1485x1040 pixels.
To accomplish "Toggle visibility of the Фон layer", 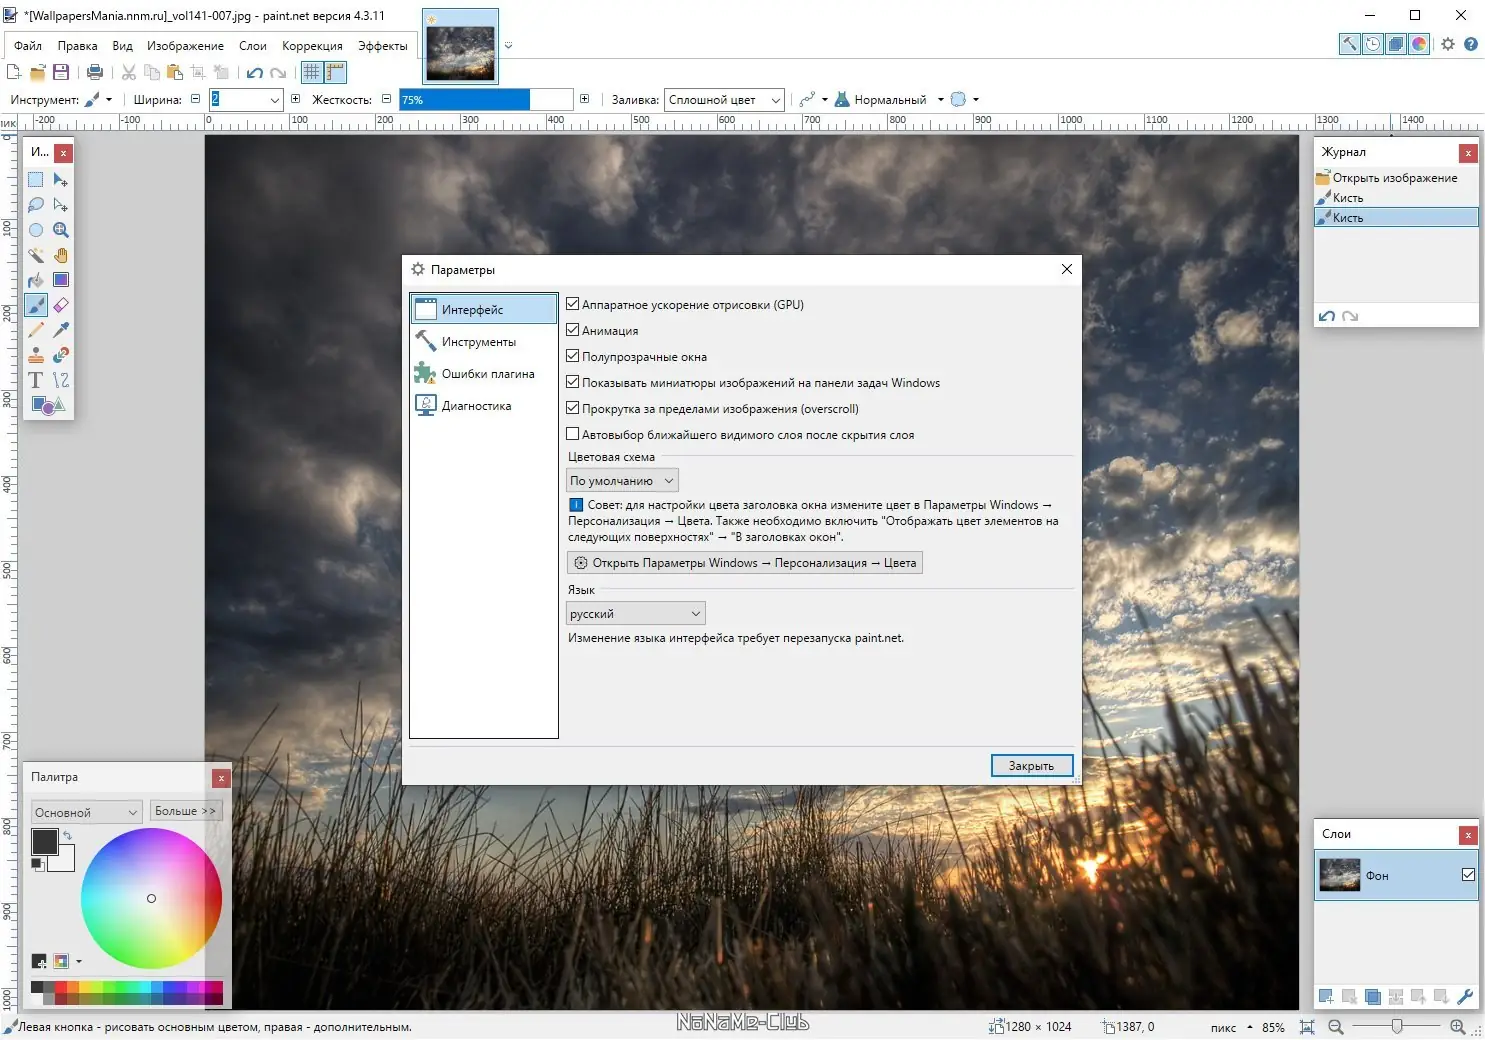I will tap(1468, 875).
